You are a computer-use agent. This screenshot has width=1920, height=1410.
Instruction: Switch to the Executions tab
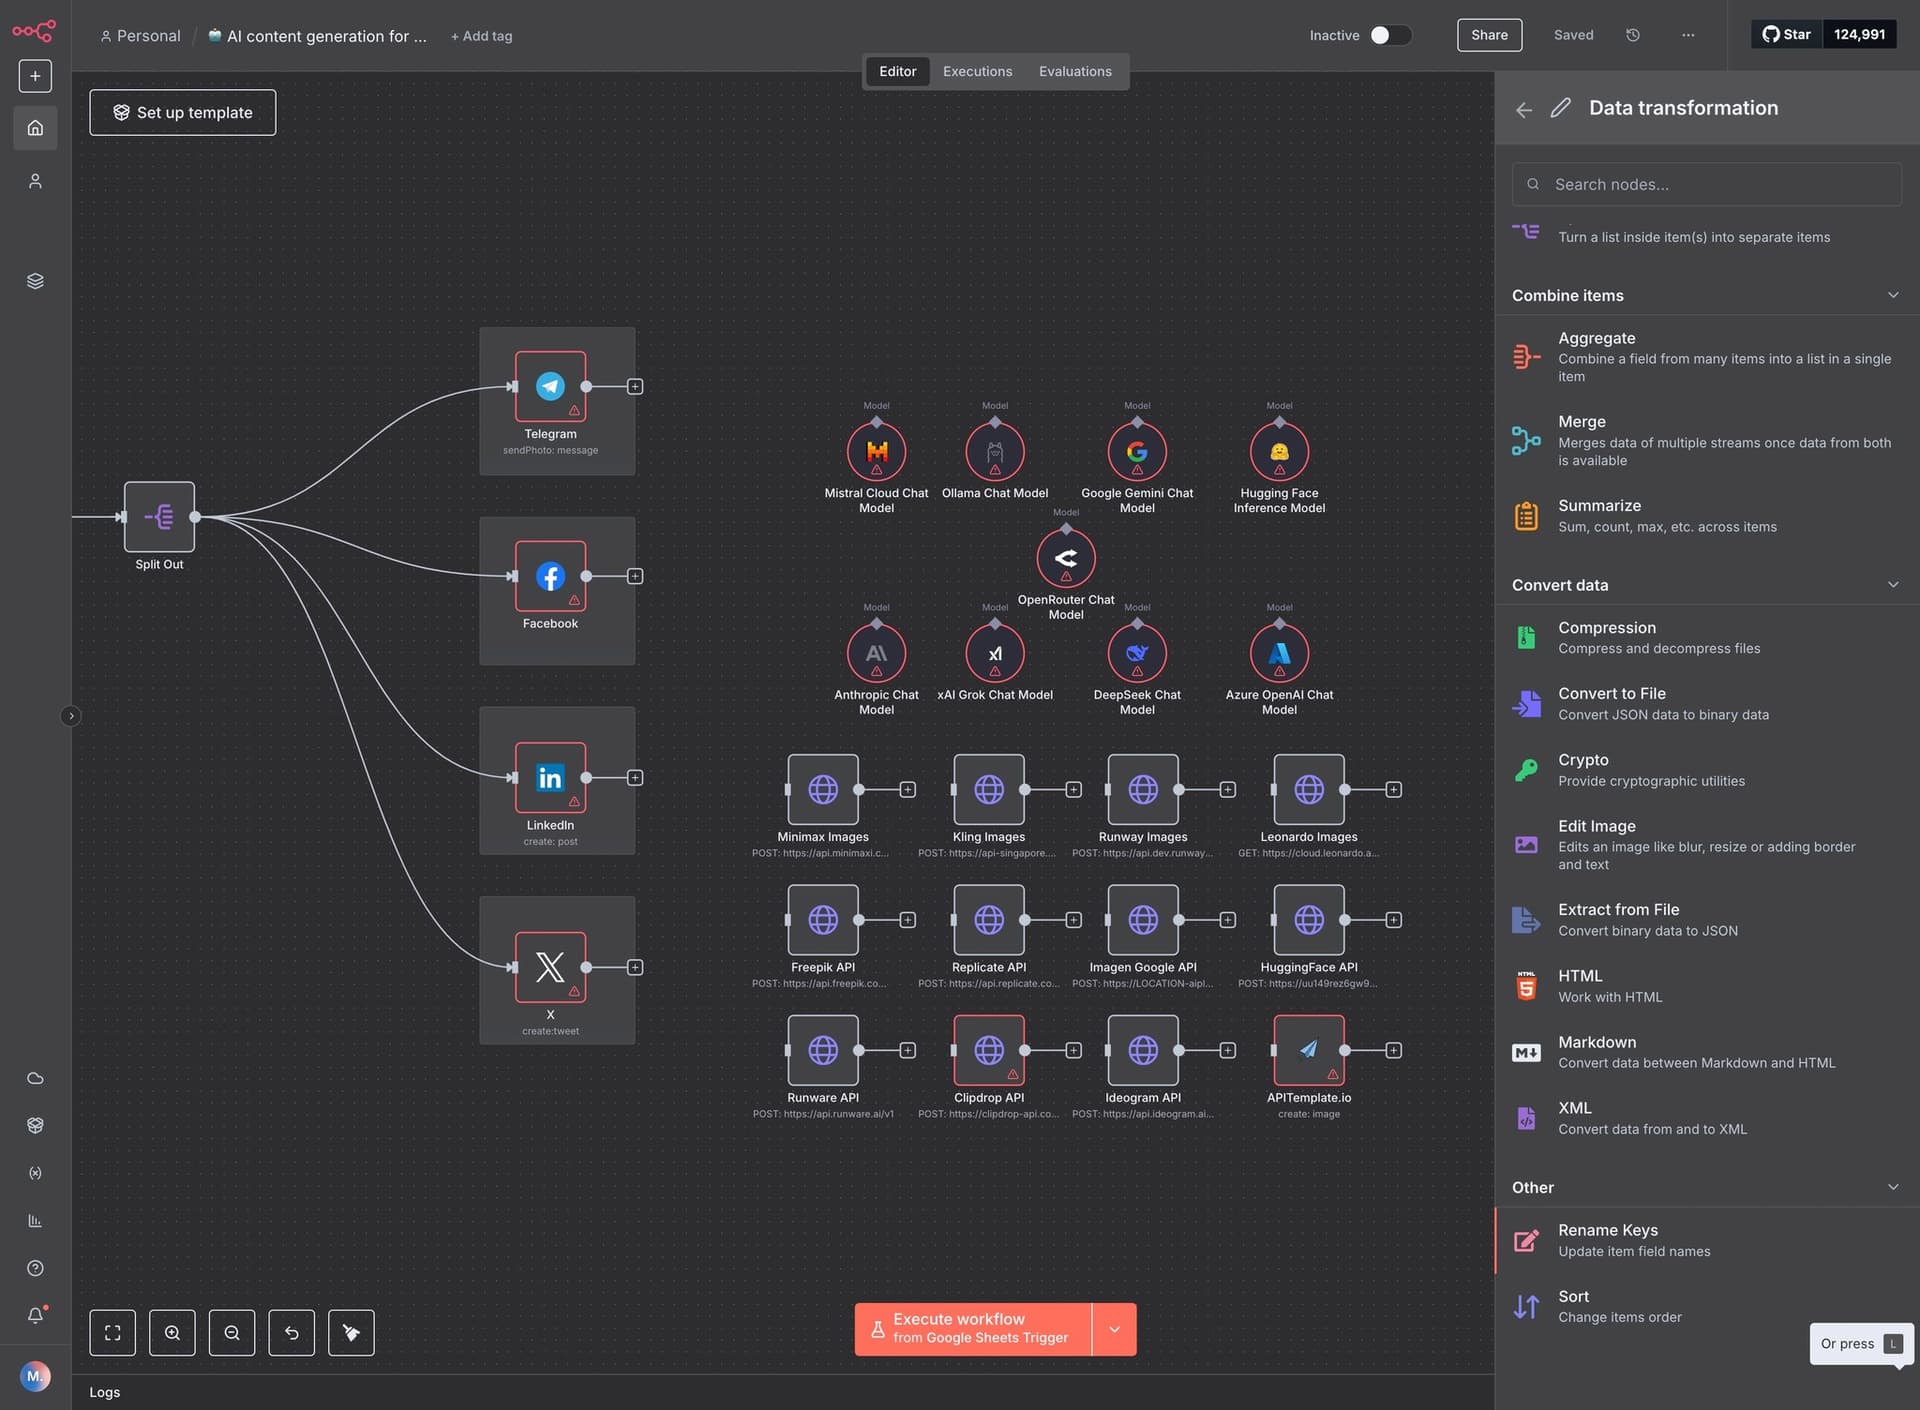pos(977,71)
